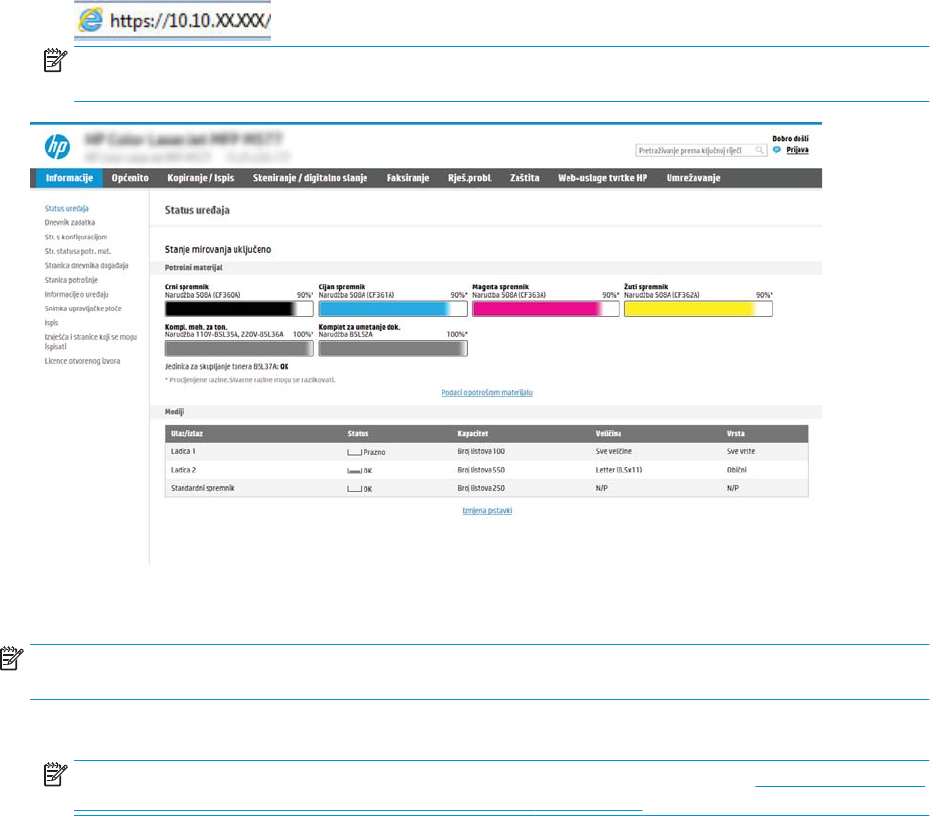The image size is (930, 816).
Task: Open the Umrežavanje tab
Action: point(693,178)
